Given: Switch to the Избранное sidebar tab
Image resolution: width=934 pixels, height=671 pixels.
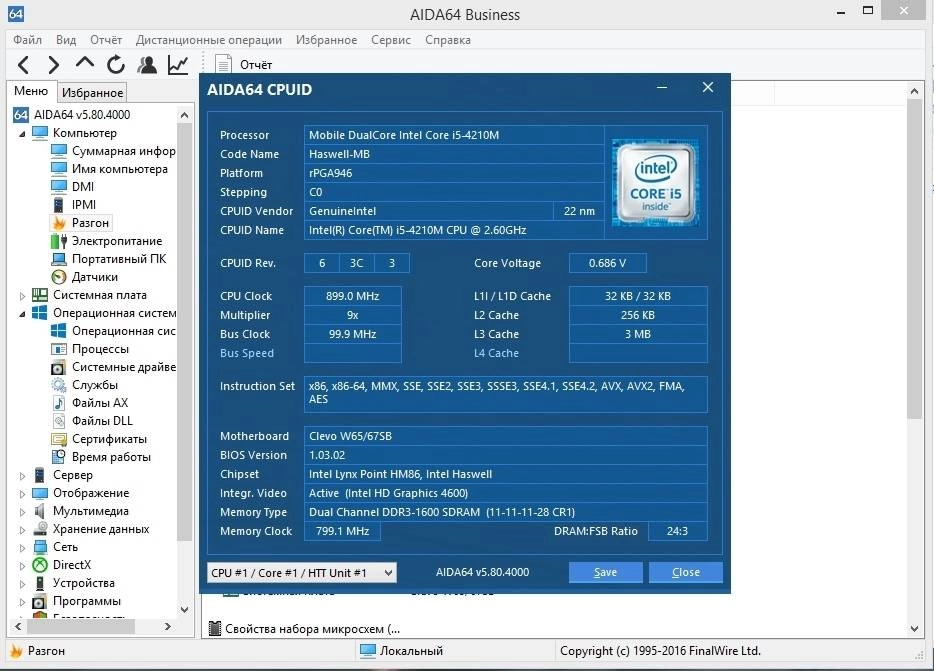Looking at the screenshot, I should (x=92, y=92).
